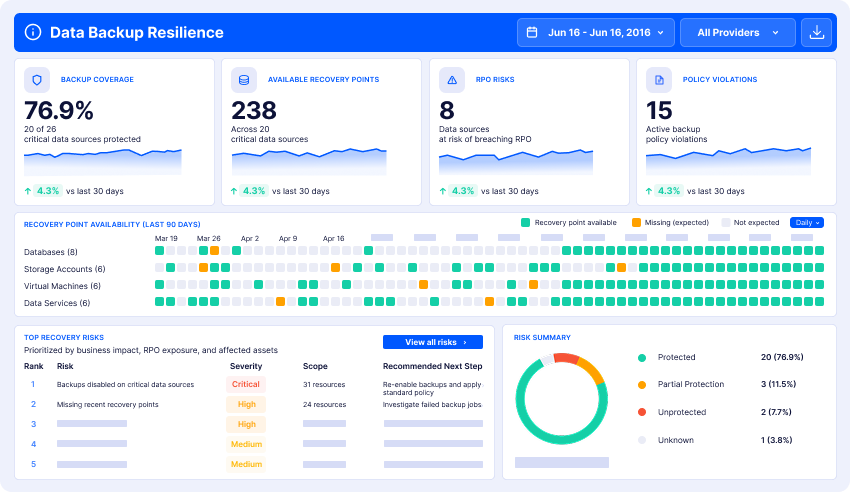The width and height of the screenshot is (850, 492).
Task: Click the up arrow trend icon on Policy Violations card
Action: click(x=649, y=191)
